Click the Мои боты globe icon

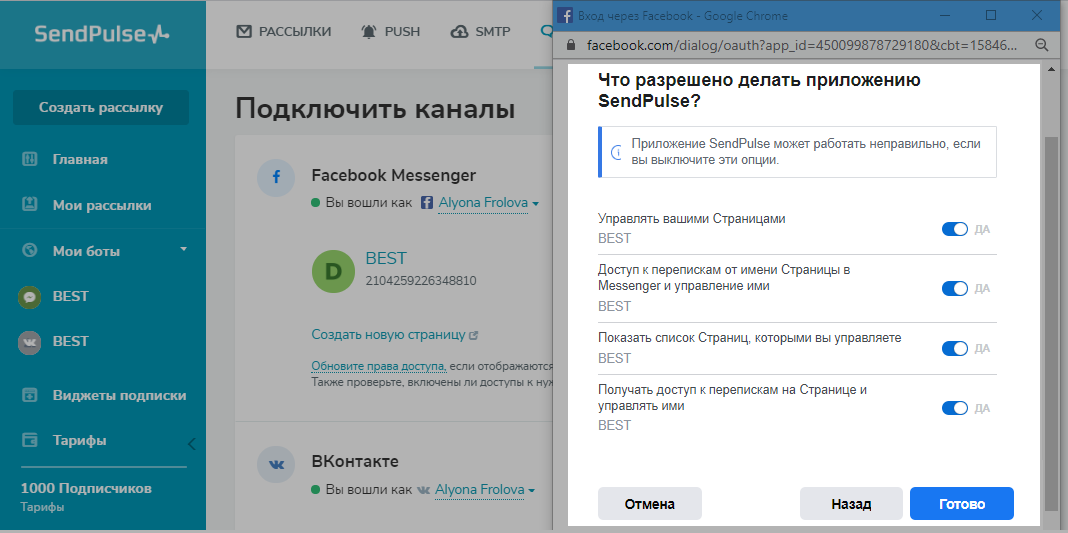(x=29, y=251)
